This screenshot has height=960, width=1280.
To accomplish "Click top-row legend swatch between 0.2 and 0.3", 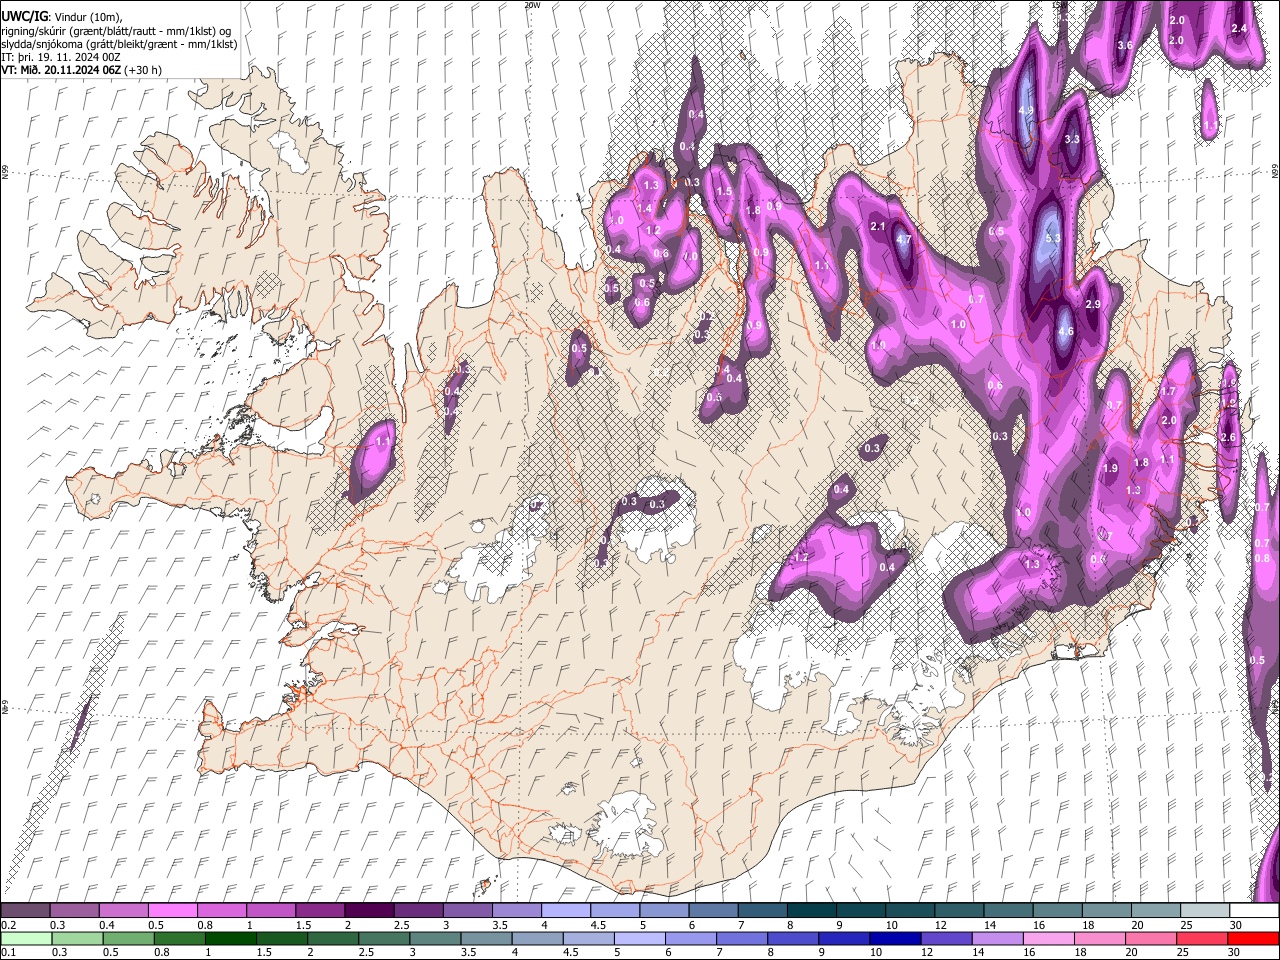I will [x=25, y=910].
